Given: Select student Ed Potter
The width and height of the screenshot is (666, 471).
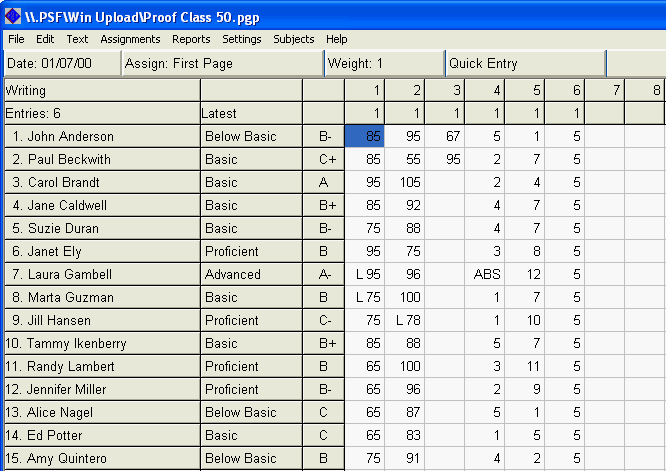Looking at the screenshot, I should tap(102, 435).
